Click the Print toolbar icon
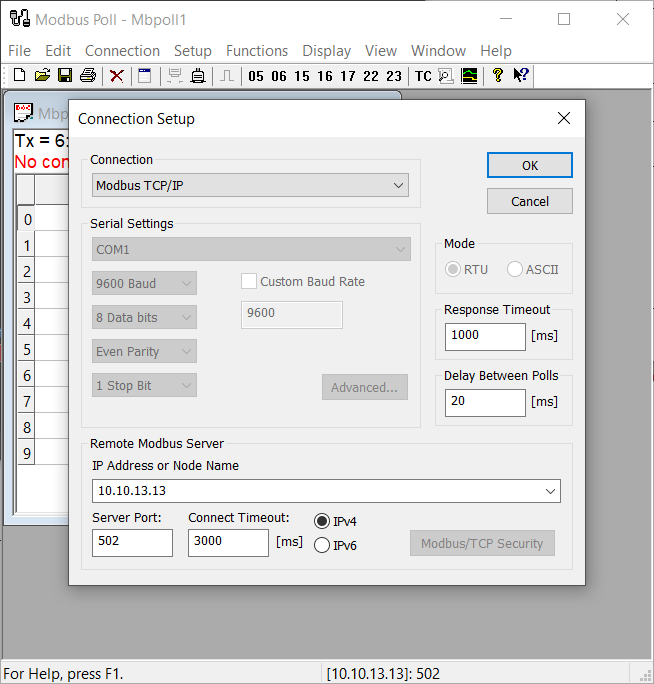The image size is (654, 684). click(x=88, y=76)
